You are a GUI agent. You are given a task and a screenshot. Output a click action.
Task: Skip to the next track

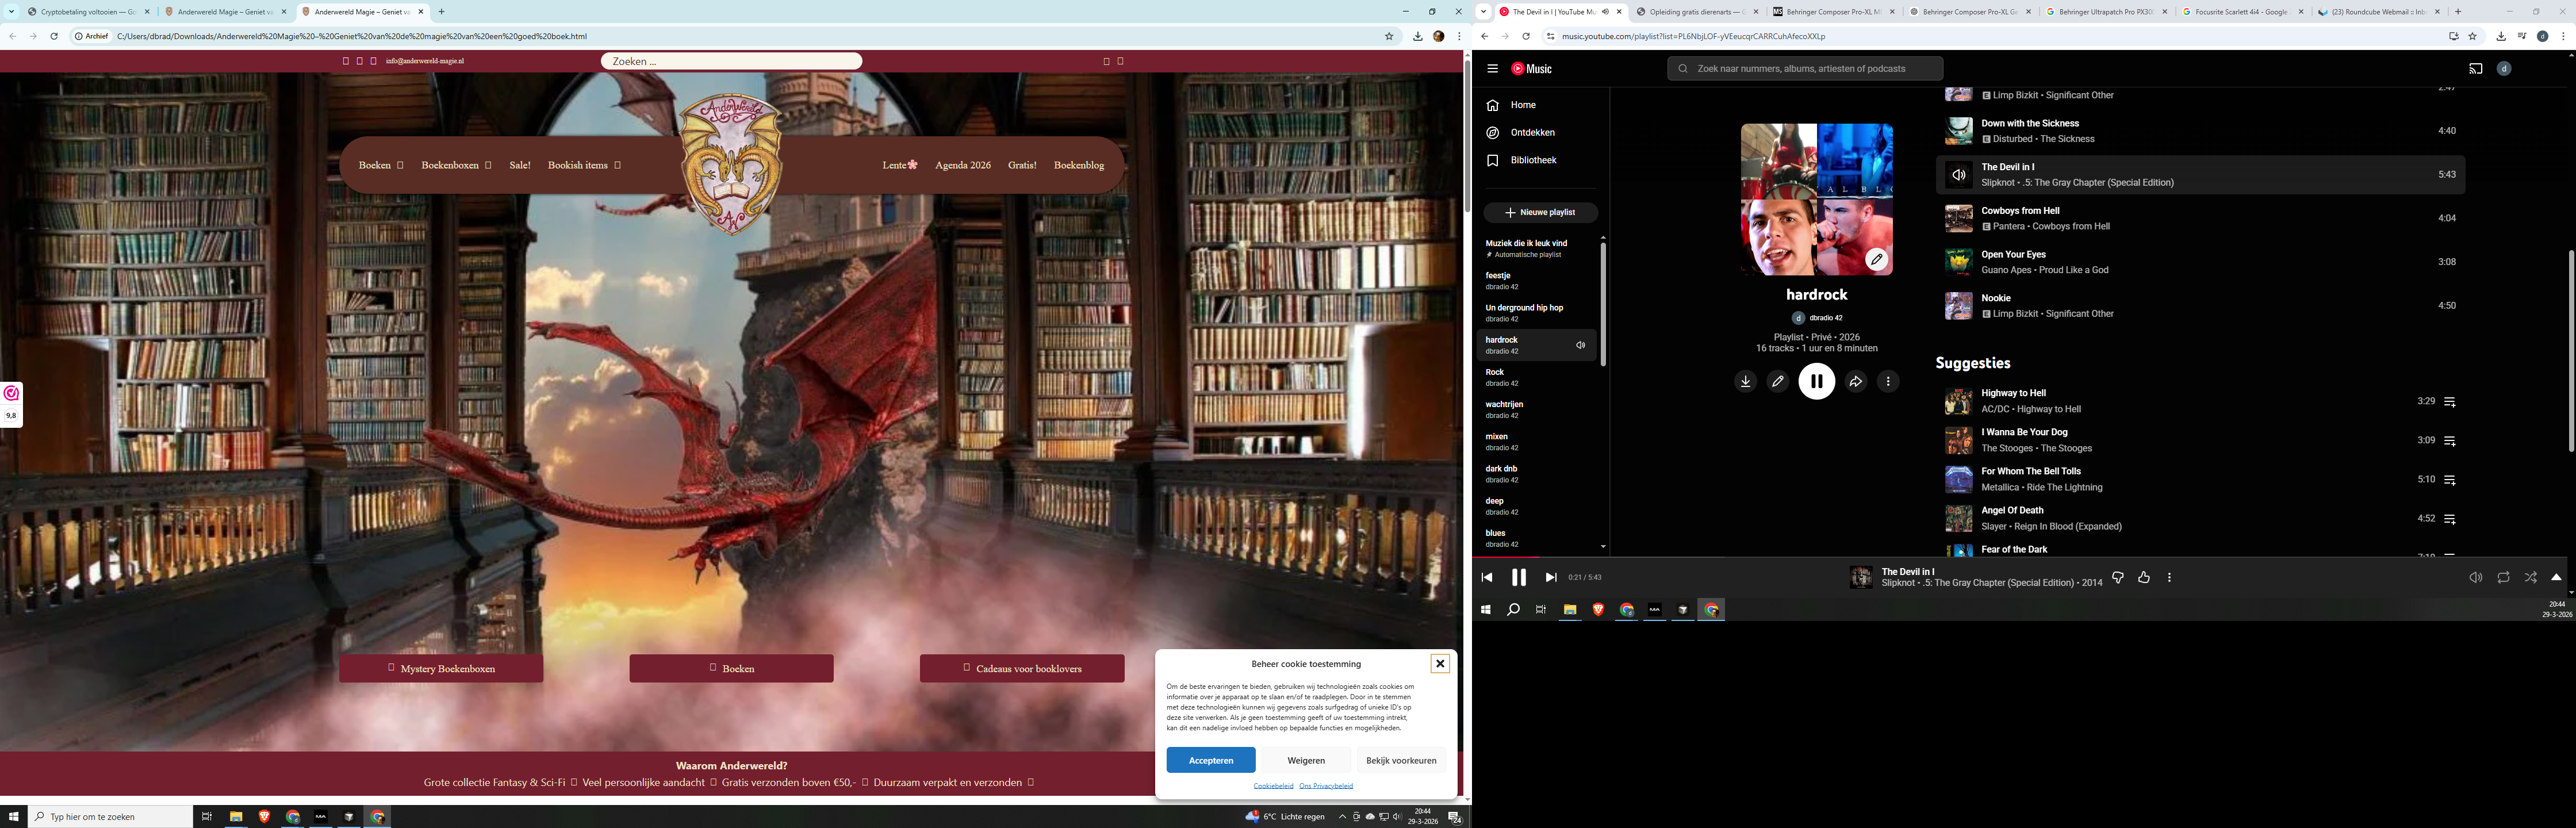[1550, 577]
